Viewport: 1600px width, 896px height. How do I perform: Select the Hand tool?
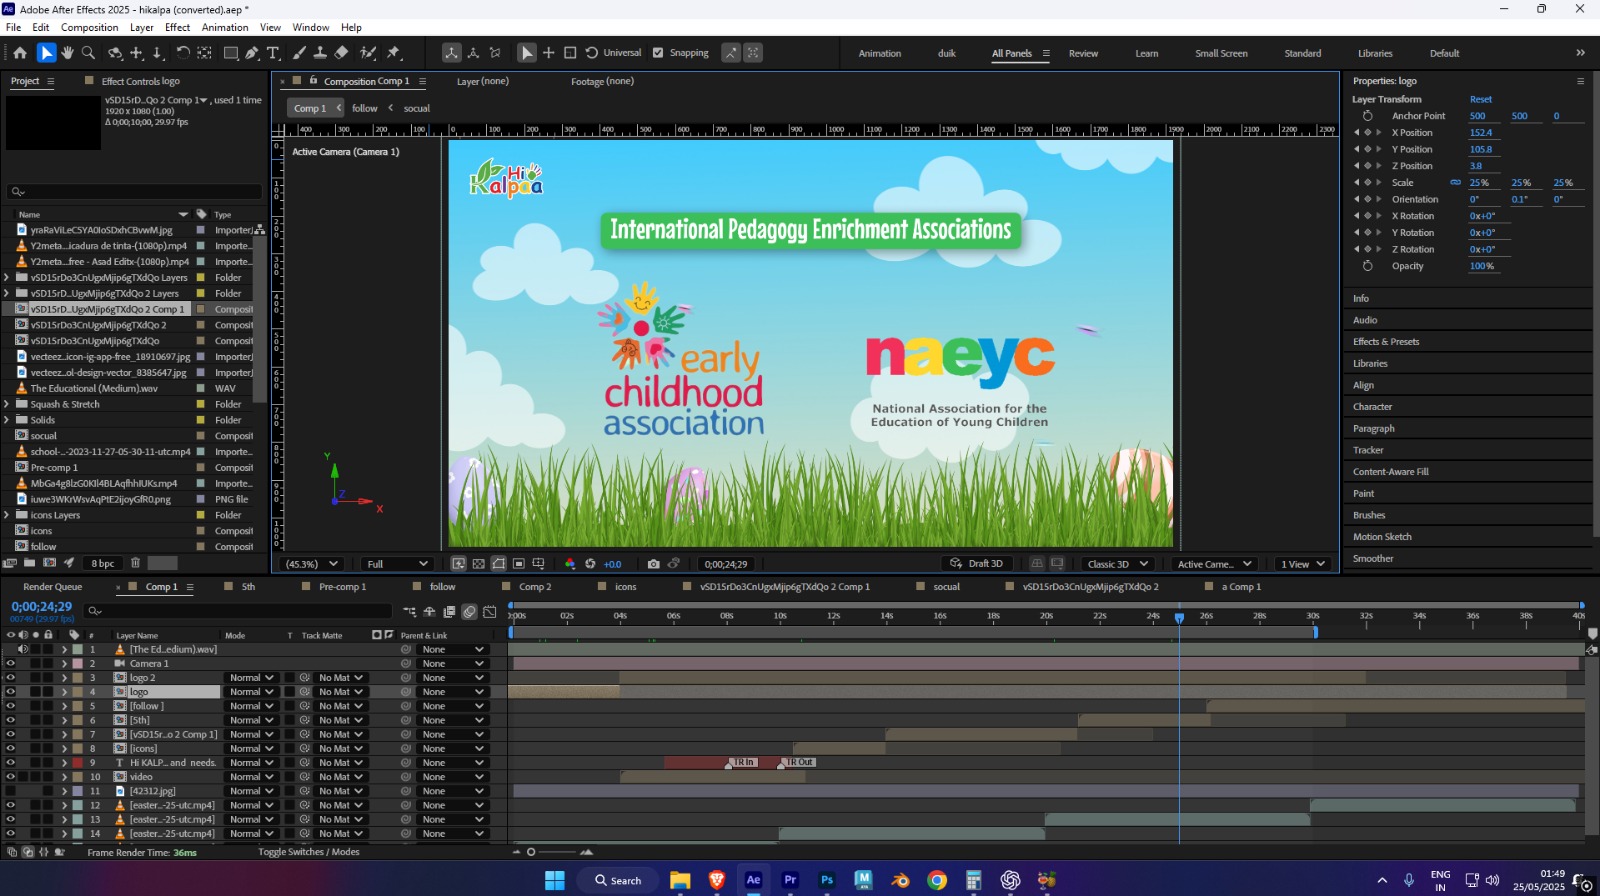(68, 53)
